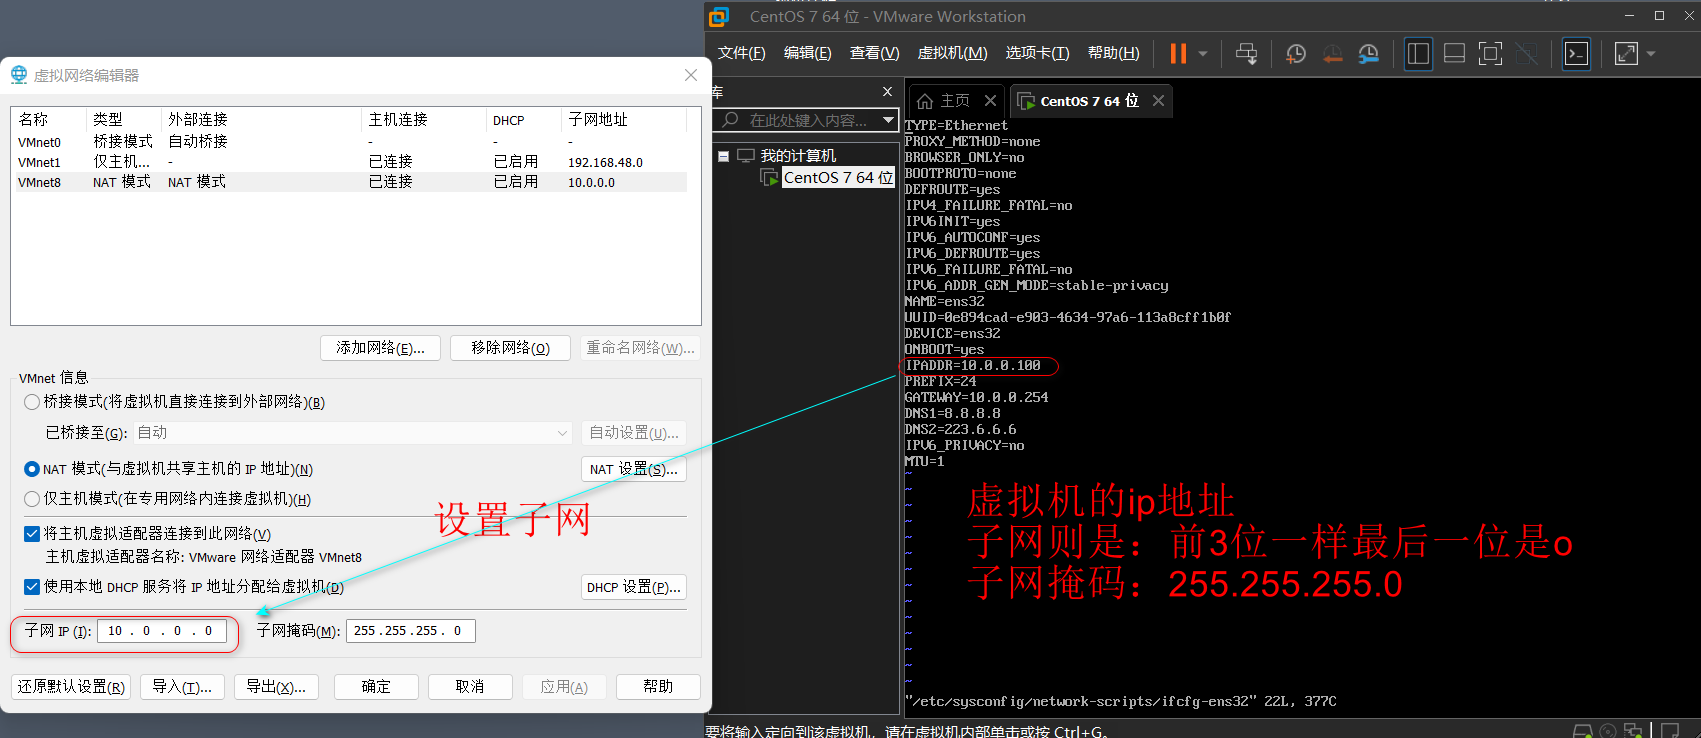Open the 编辑(E) menu

(807, 53)
